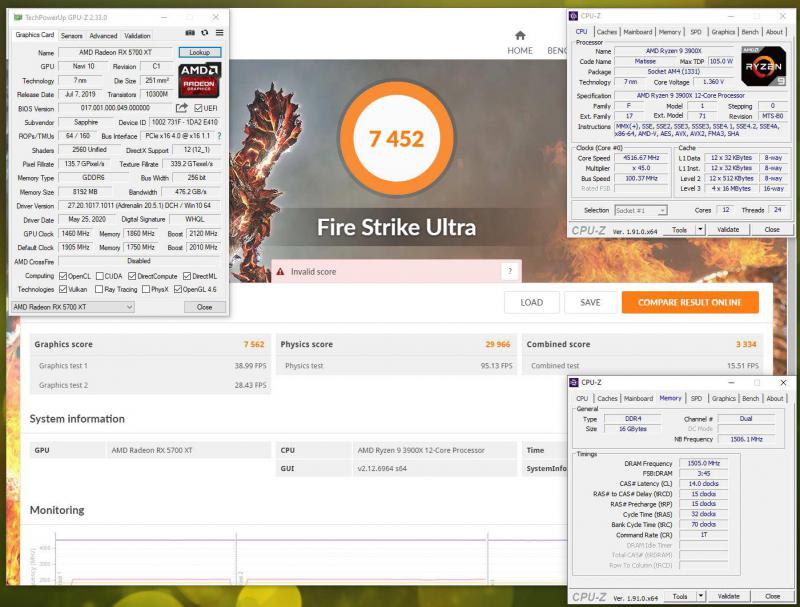Screen dimensions: 800x607
Task: Click the camera screenshot icon in GPU-Z
Action: pos(190,33)
